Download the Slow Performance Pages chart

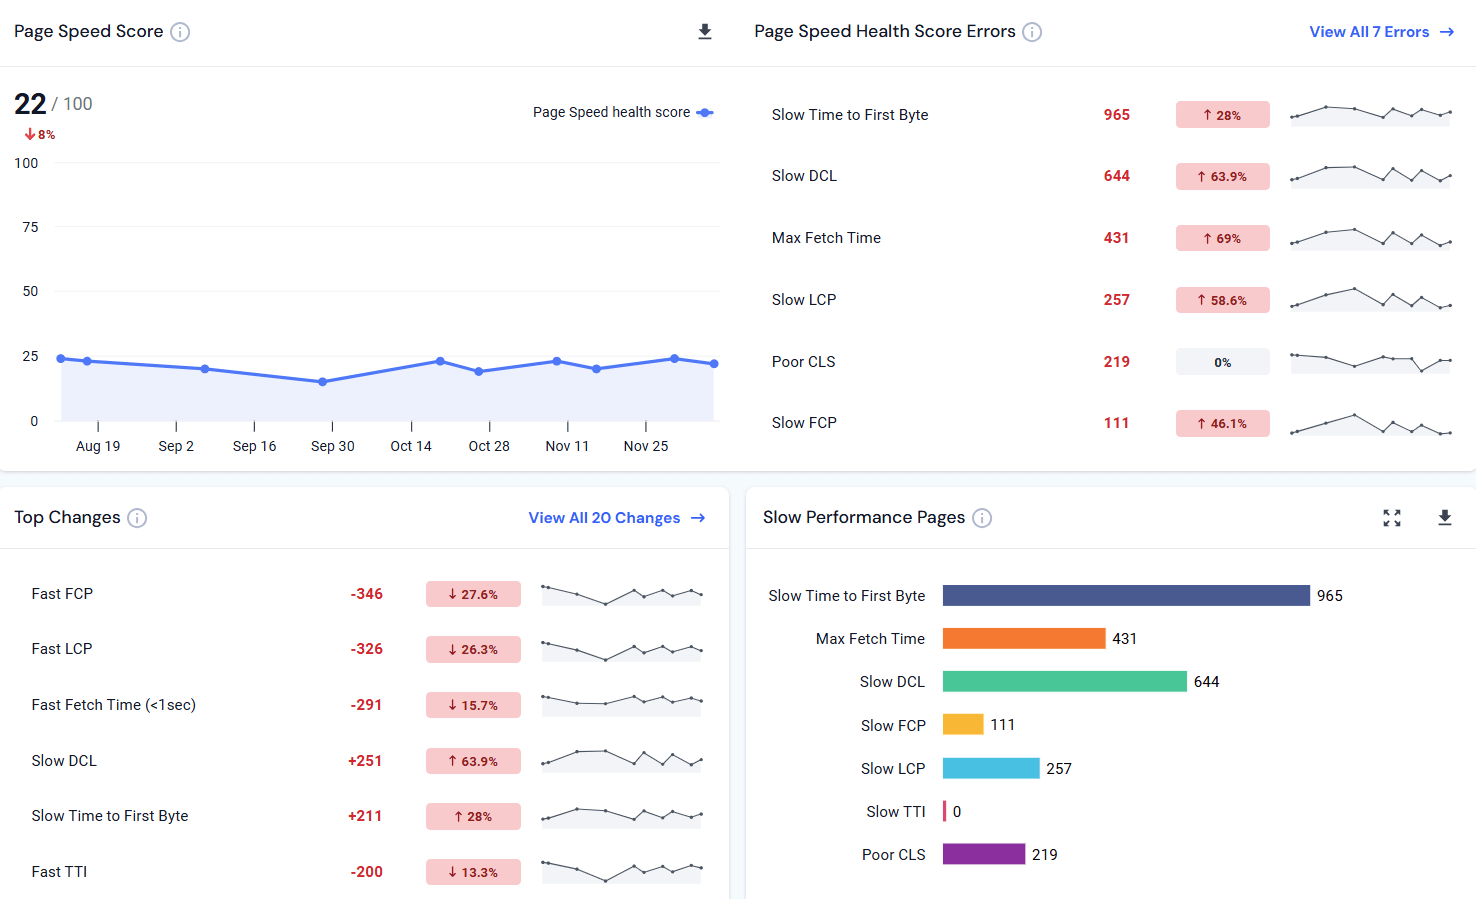1445,518
